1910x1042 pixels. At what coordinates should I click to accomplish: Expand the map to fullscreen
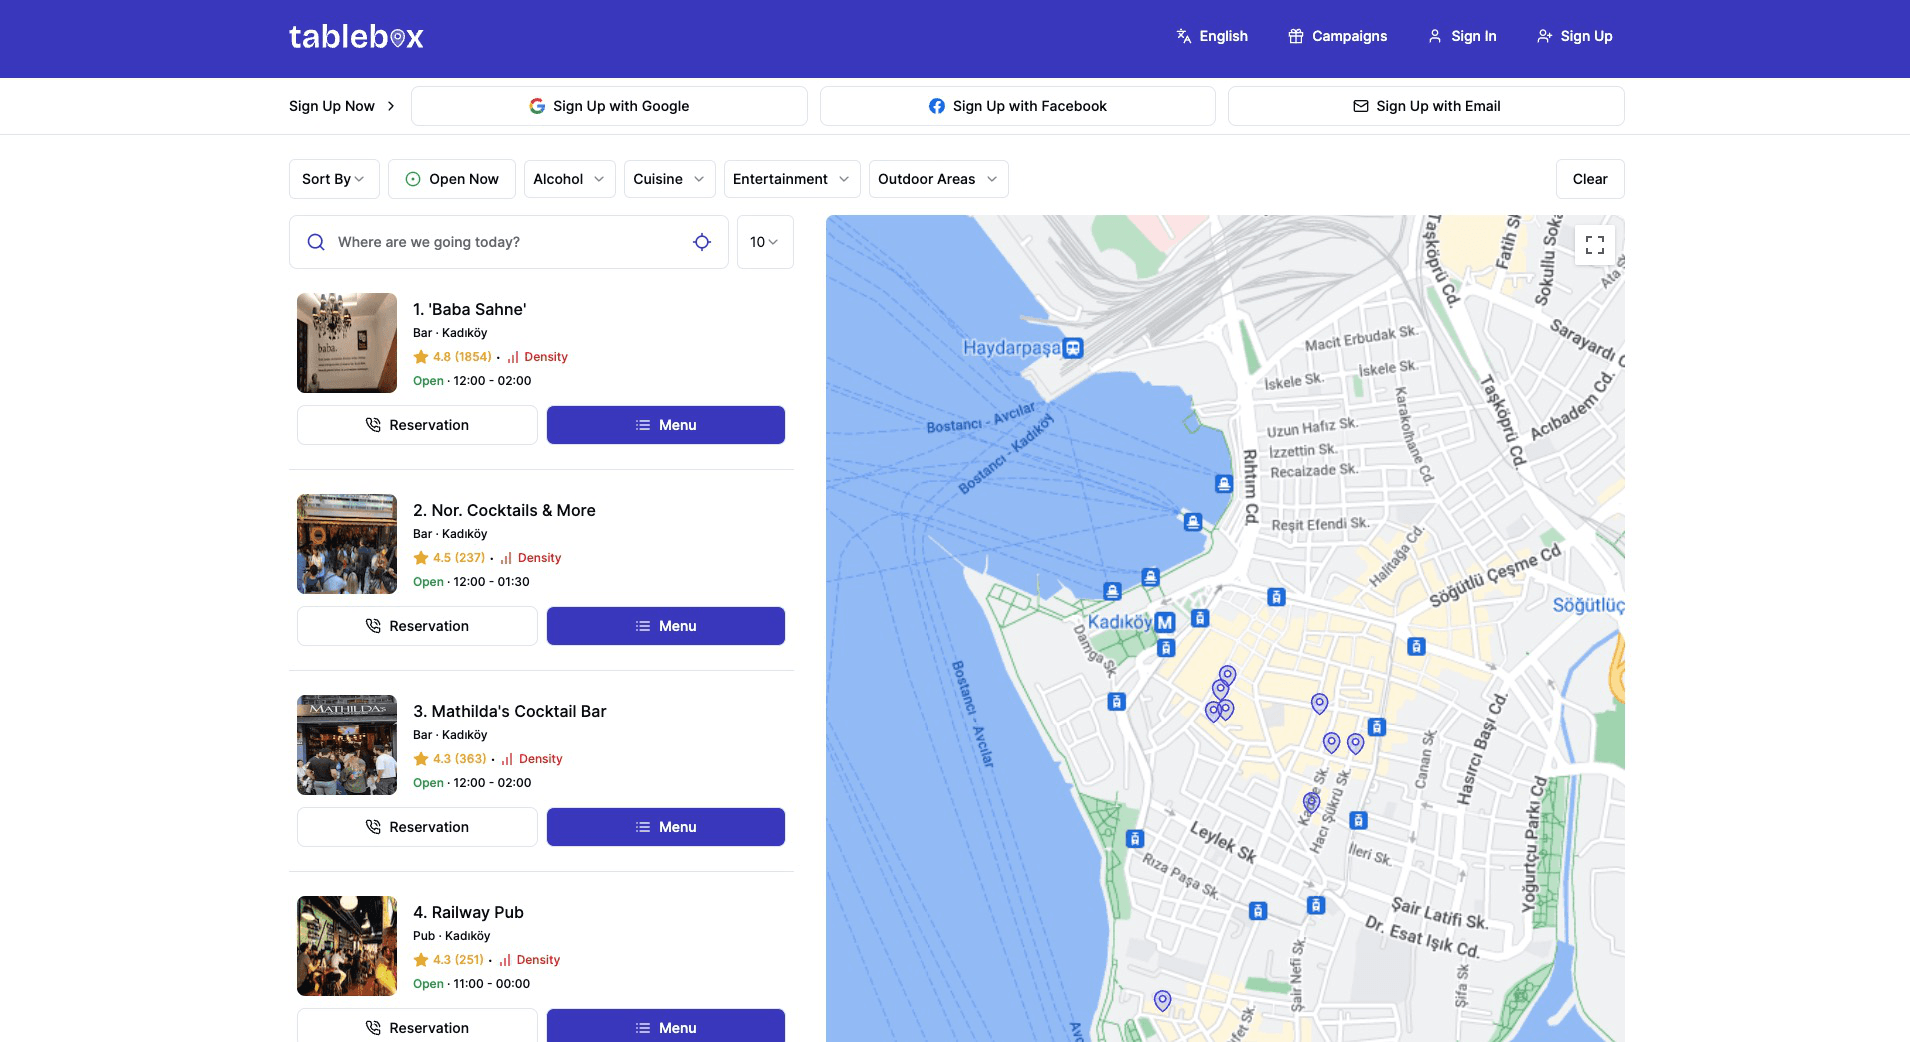(x=1594, y=245)
